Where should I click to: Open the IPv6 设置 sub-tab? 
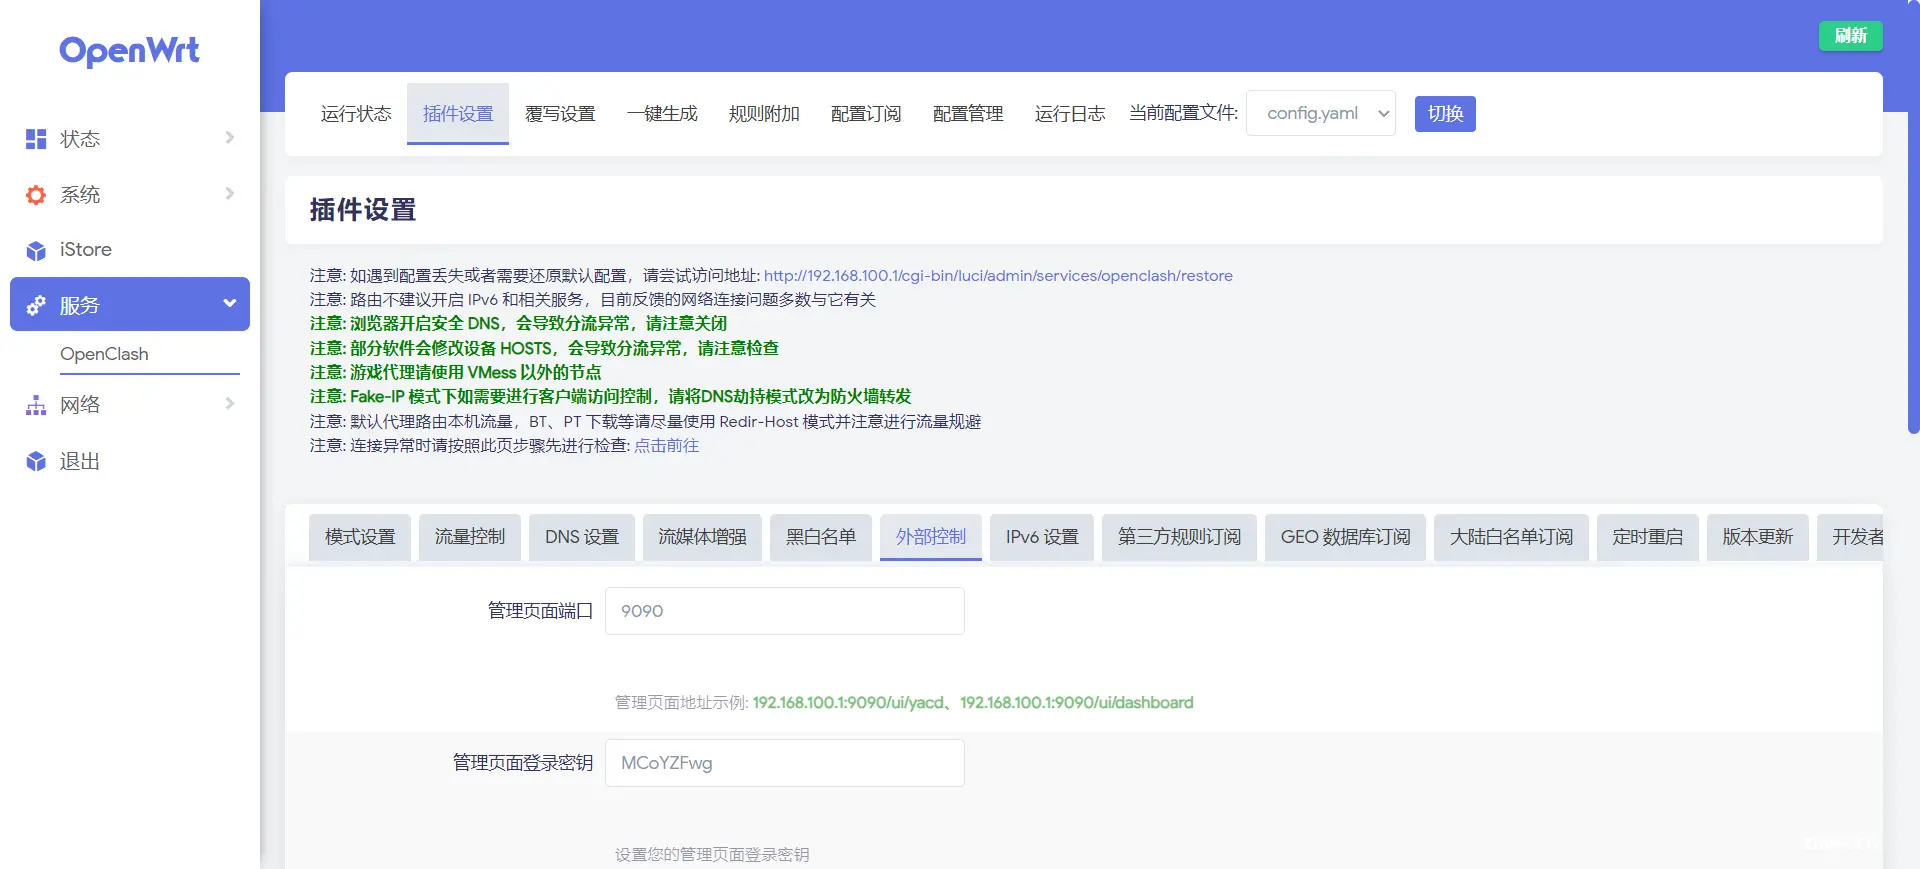(1042, 537)
